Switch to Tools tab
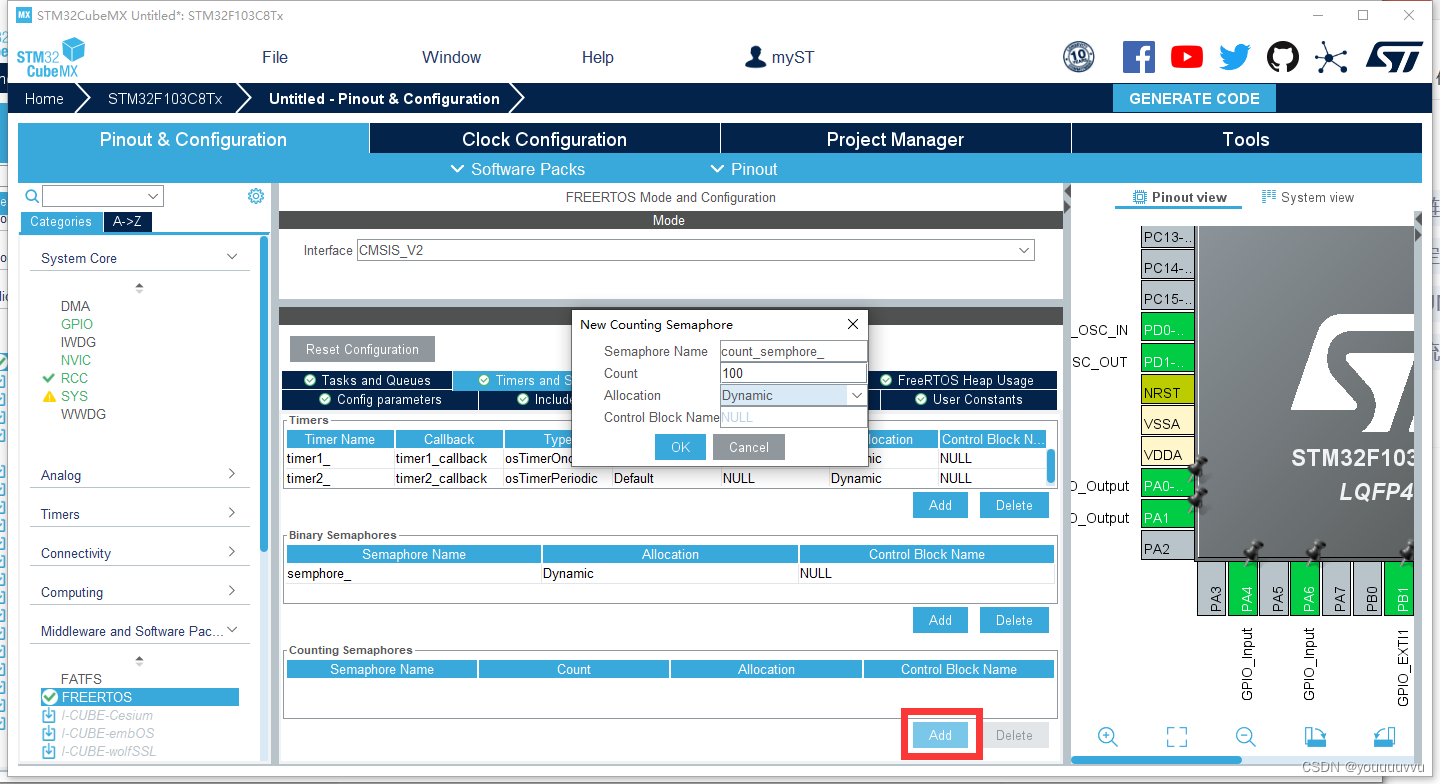Screen dimensions: 1440x784 point(1246,139)
